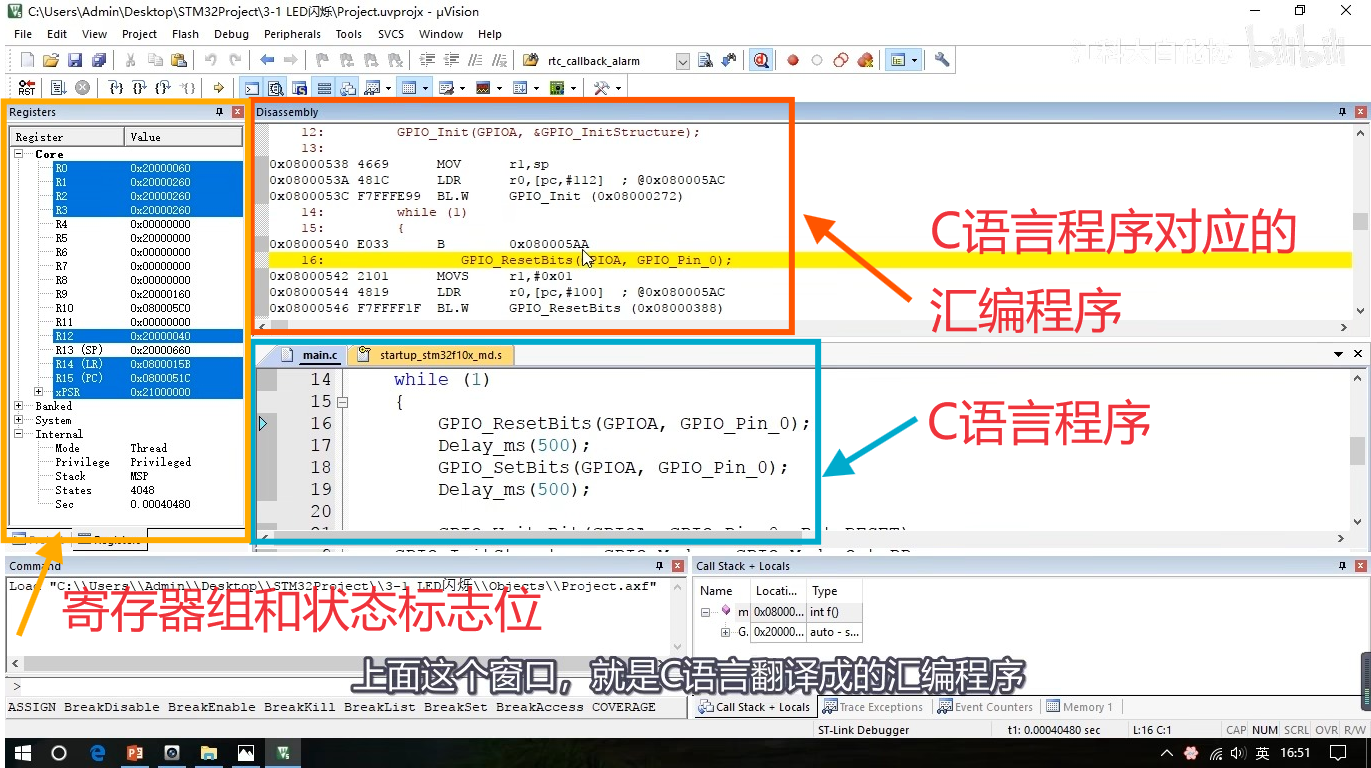Click the Step Out icon
Screen dimensions: 1371x768
point(164,88)
